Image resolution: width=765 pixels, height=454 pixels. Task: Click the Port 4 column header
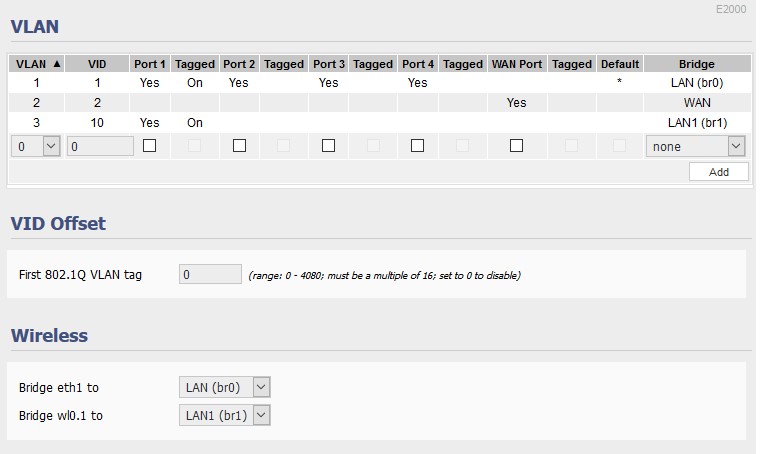pyautogui.click(x=418, y=64)
